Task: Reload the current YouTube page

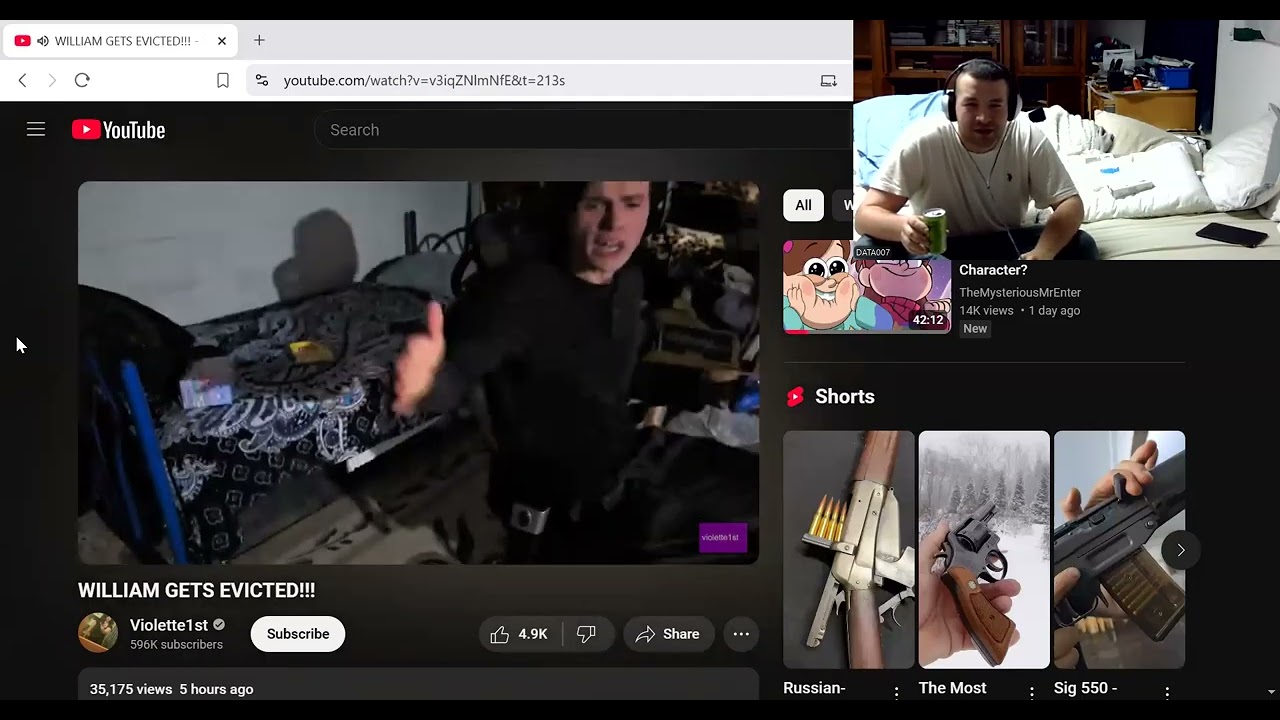Action: (x=82, y=80)
